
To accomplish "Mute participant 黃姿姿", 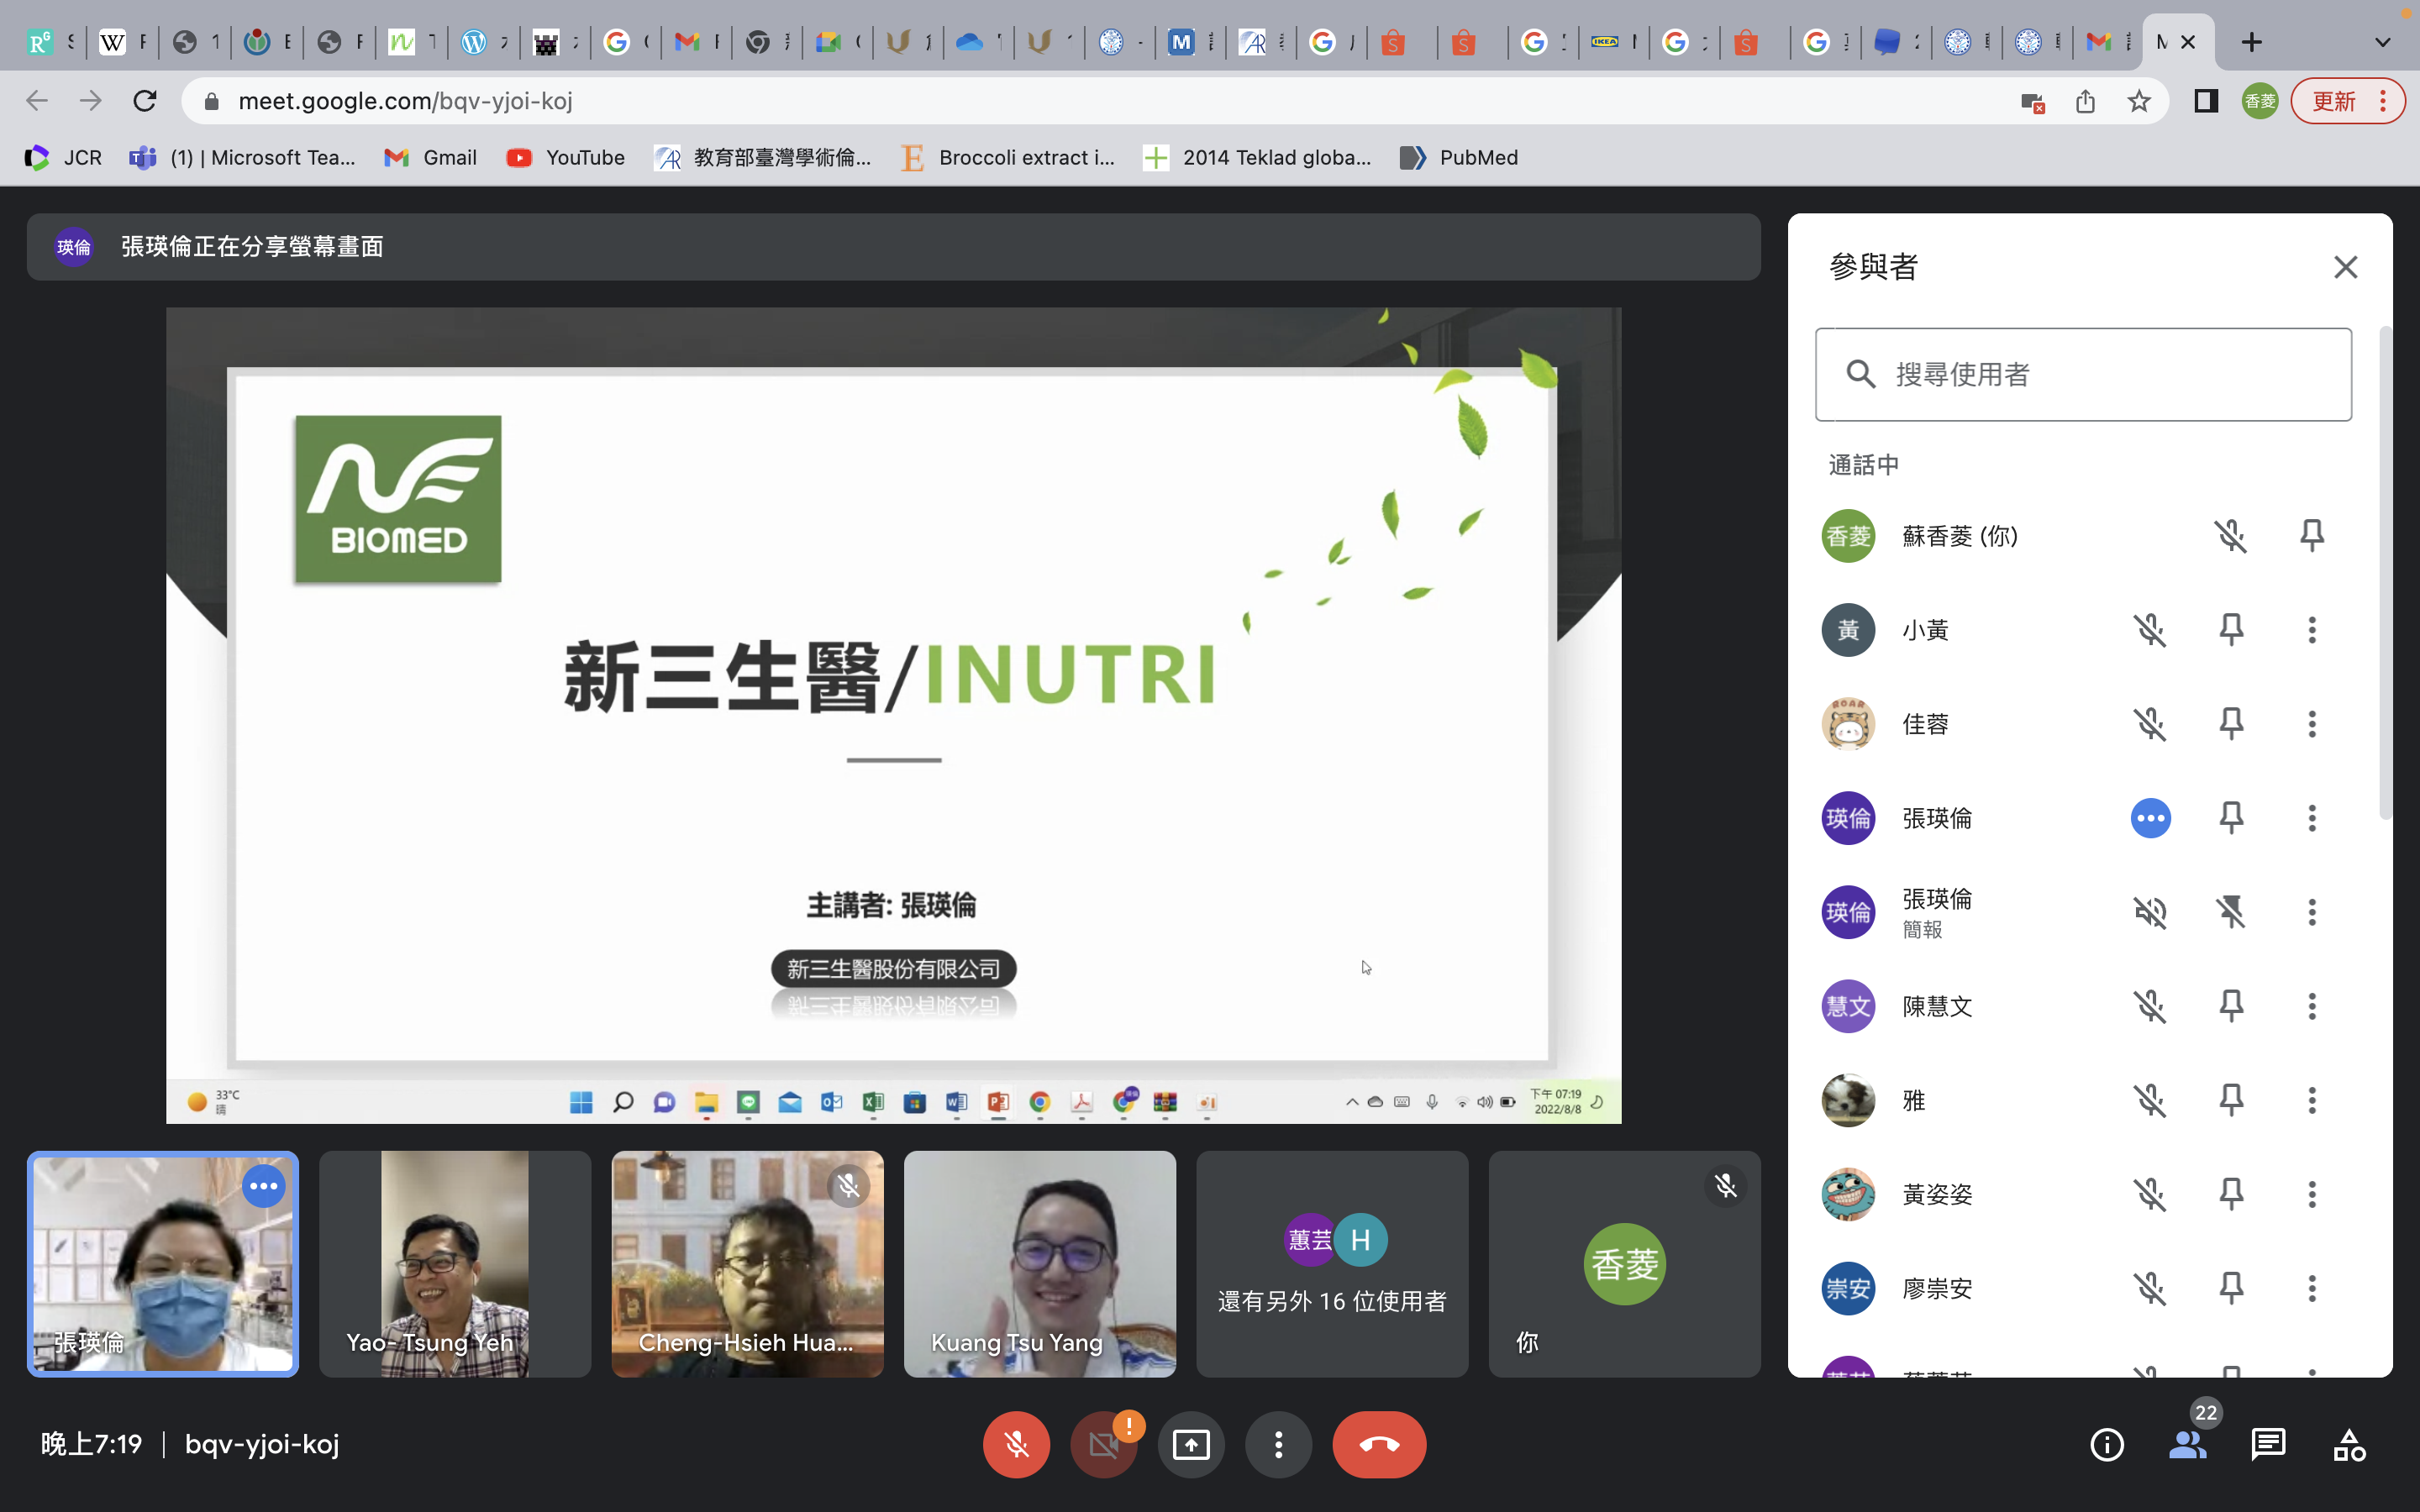I will pyautogui.click(x=2150, y=1194).
